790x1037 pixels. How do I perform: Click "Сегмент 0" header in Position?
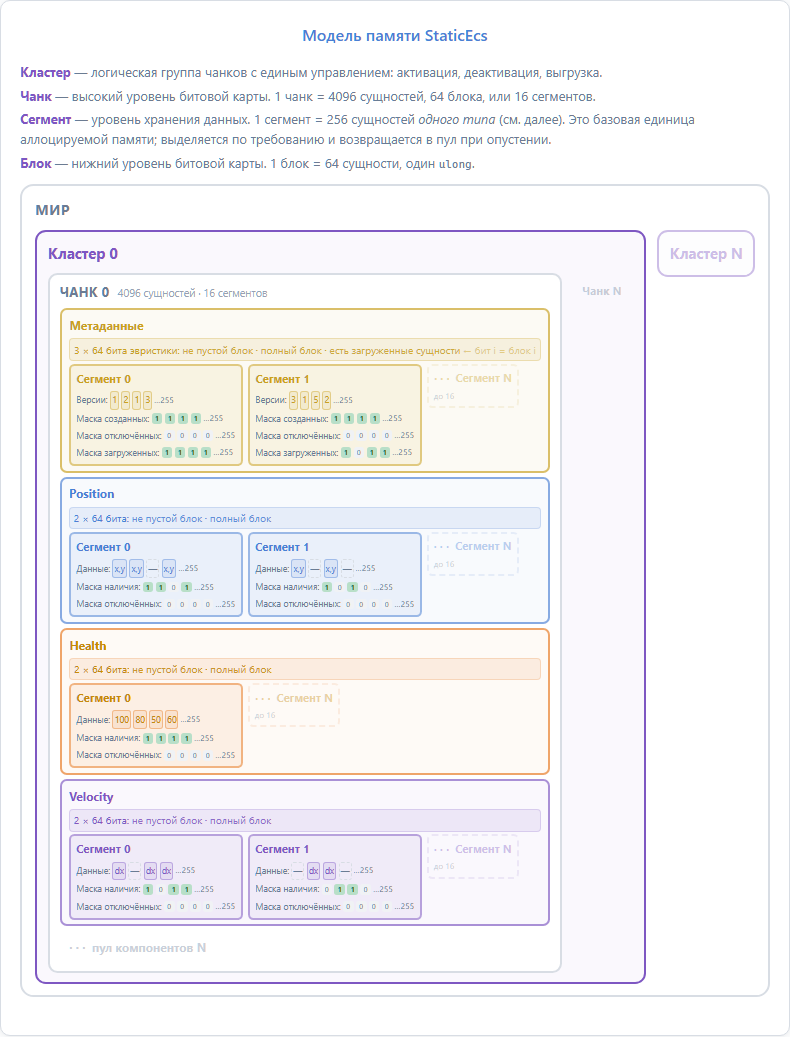point(103,547)
